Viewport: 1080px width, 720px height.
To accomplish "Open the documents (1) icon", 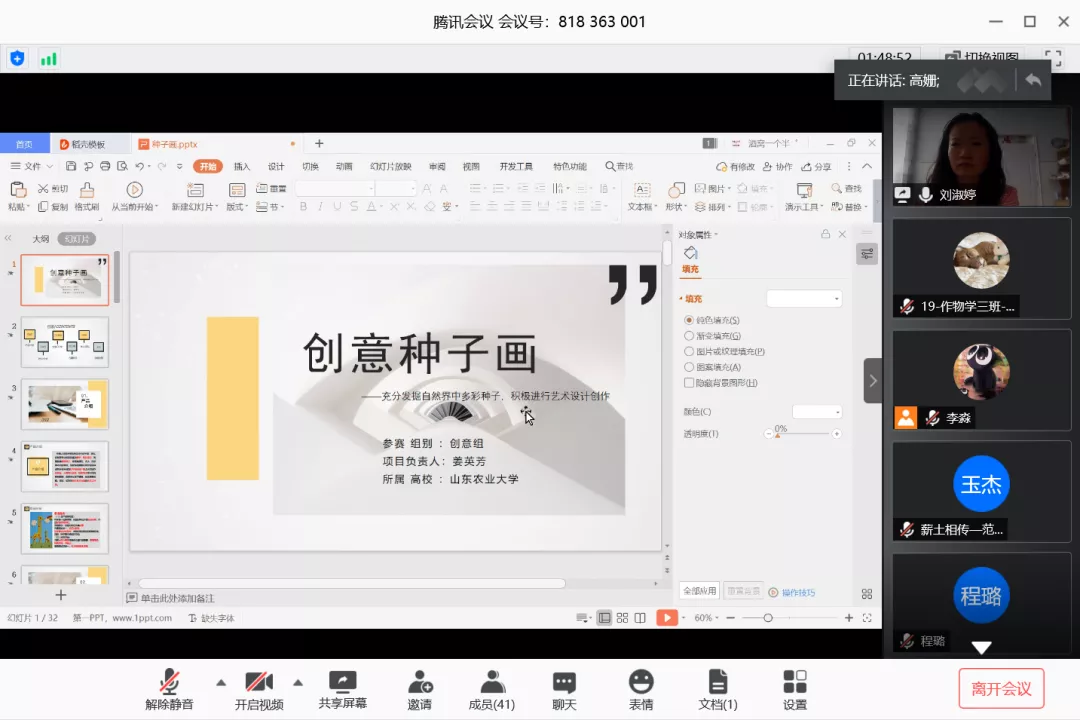I will tap(717, 683).
